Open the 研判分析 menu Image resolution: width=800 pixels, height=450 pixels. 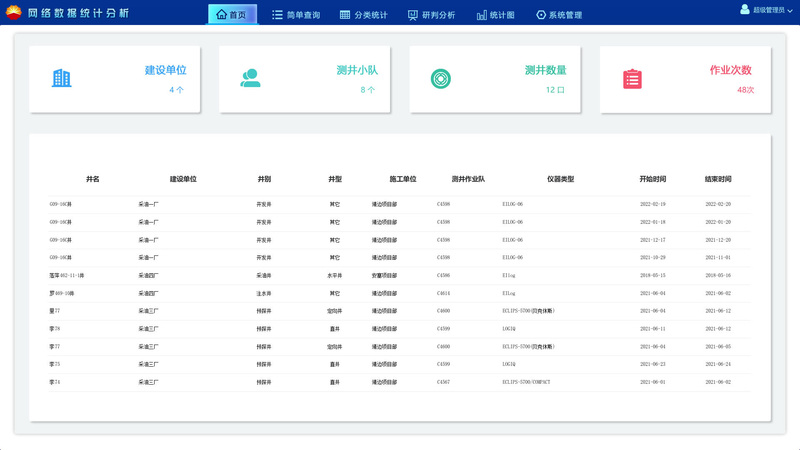click(431, 15)
